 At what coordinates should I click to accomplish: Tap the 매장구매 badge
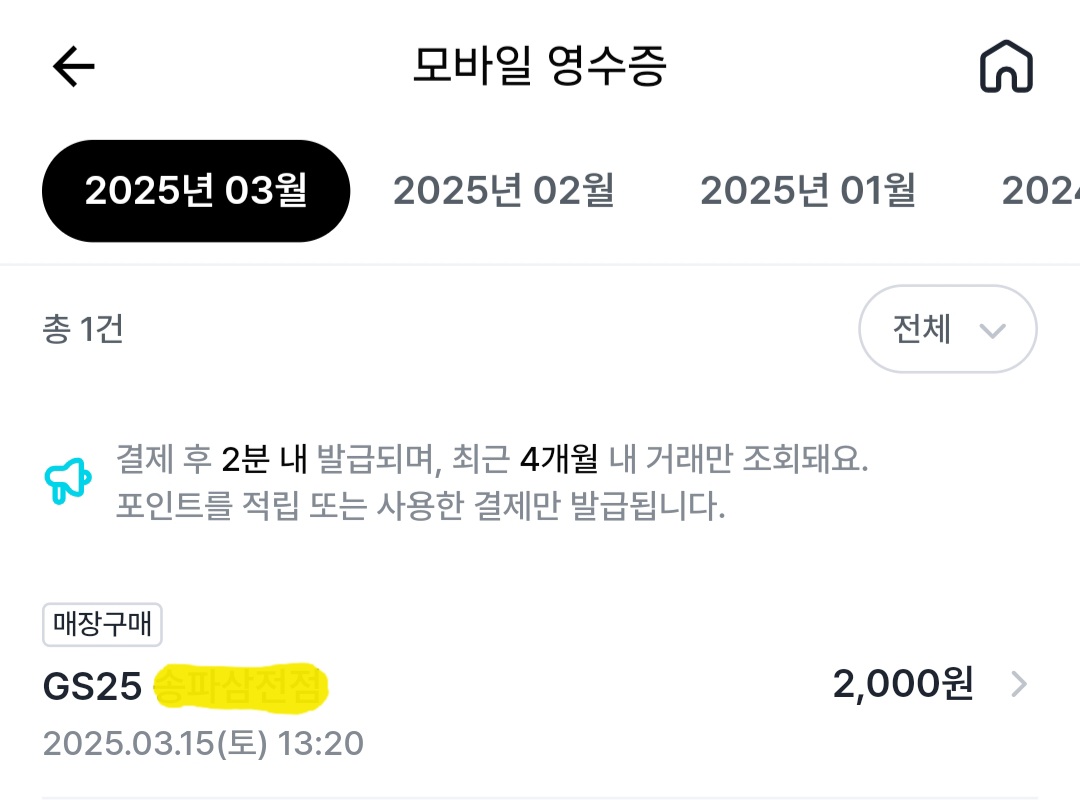pos(102,626)
